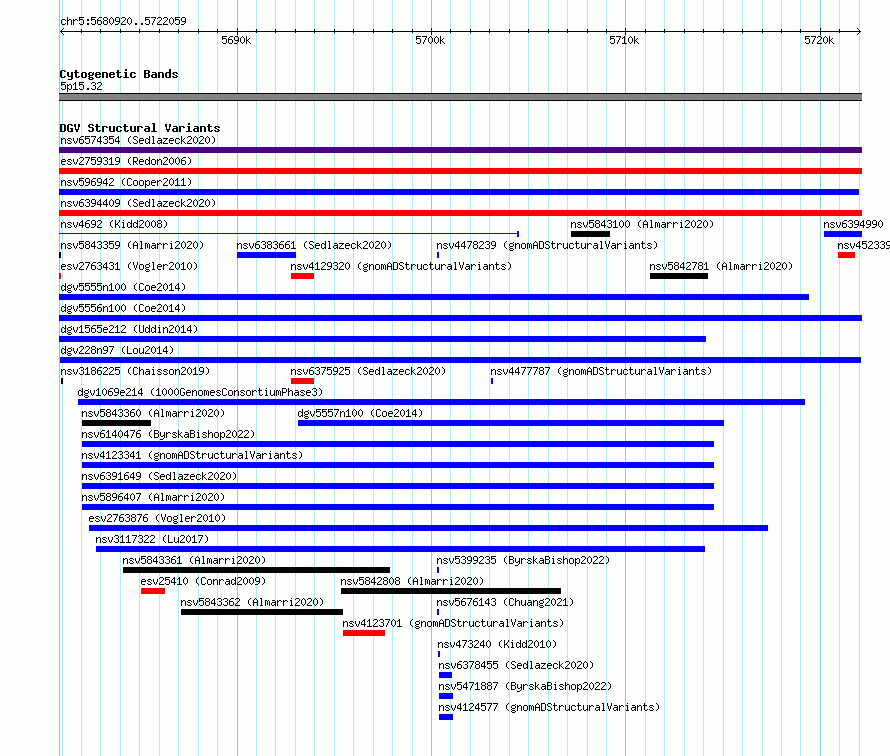Open nsv6383661 (Sedlazeck2020) blue feature

[266, 255]
